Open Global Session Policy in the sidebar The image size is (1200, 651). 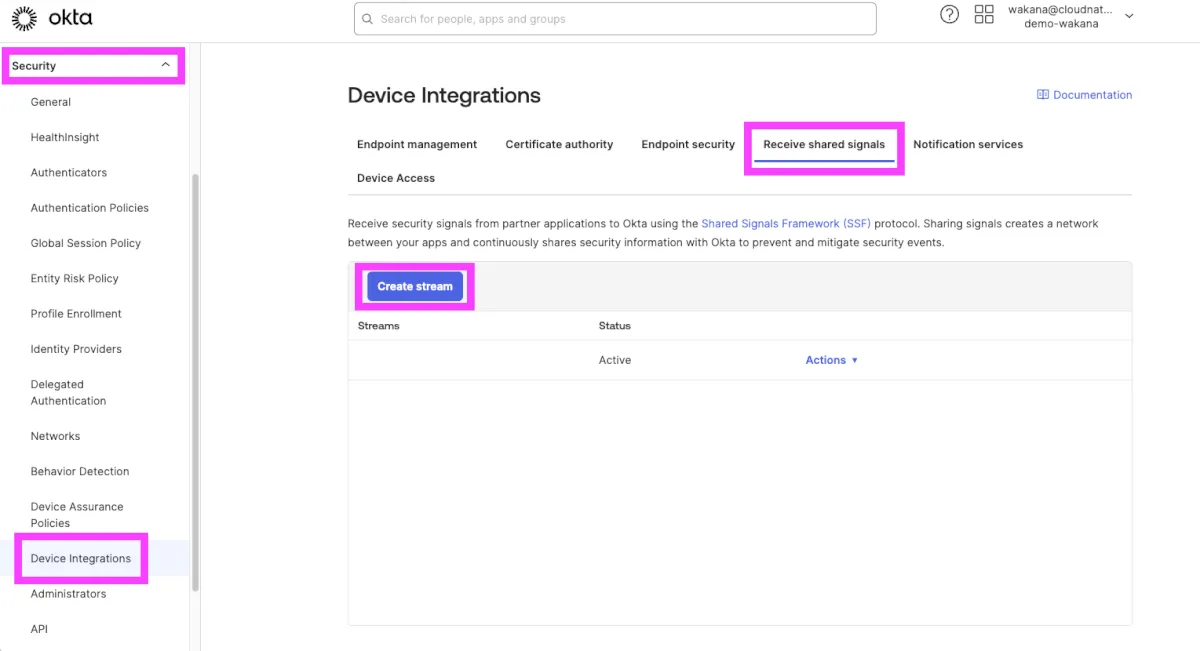click(x=86, y=243)
